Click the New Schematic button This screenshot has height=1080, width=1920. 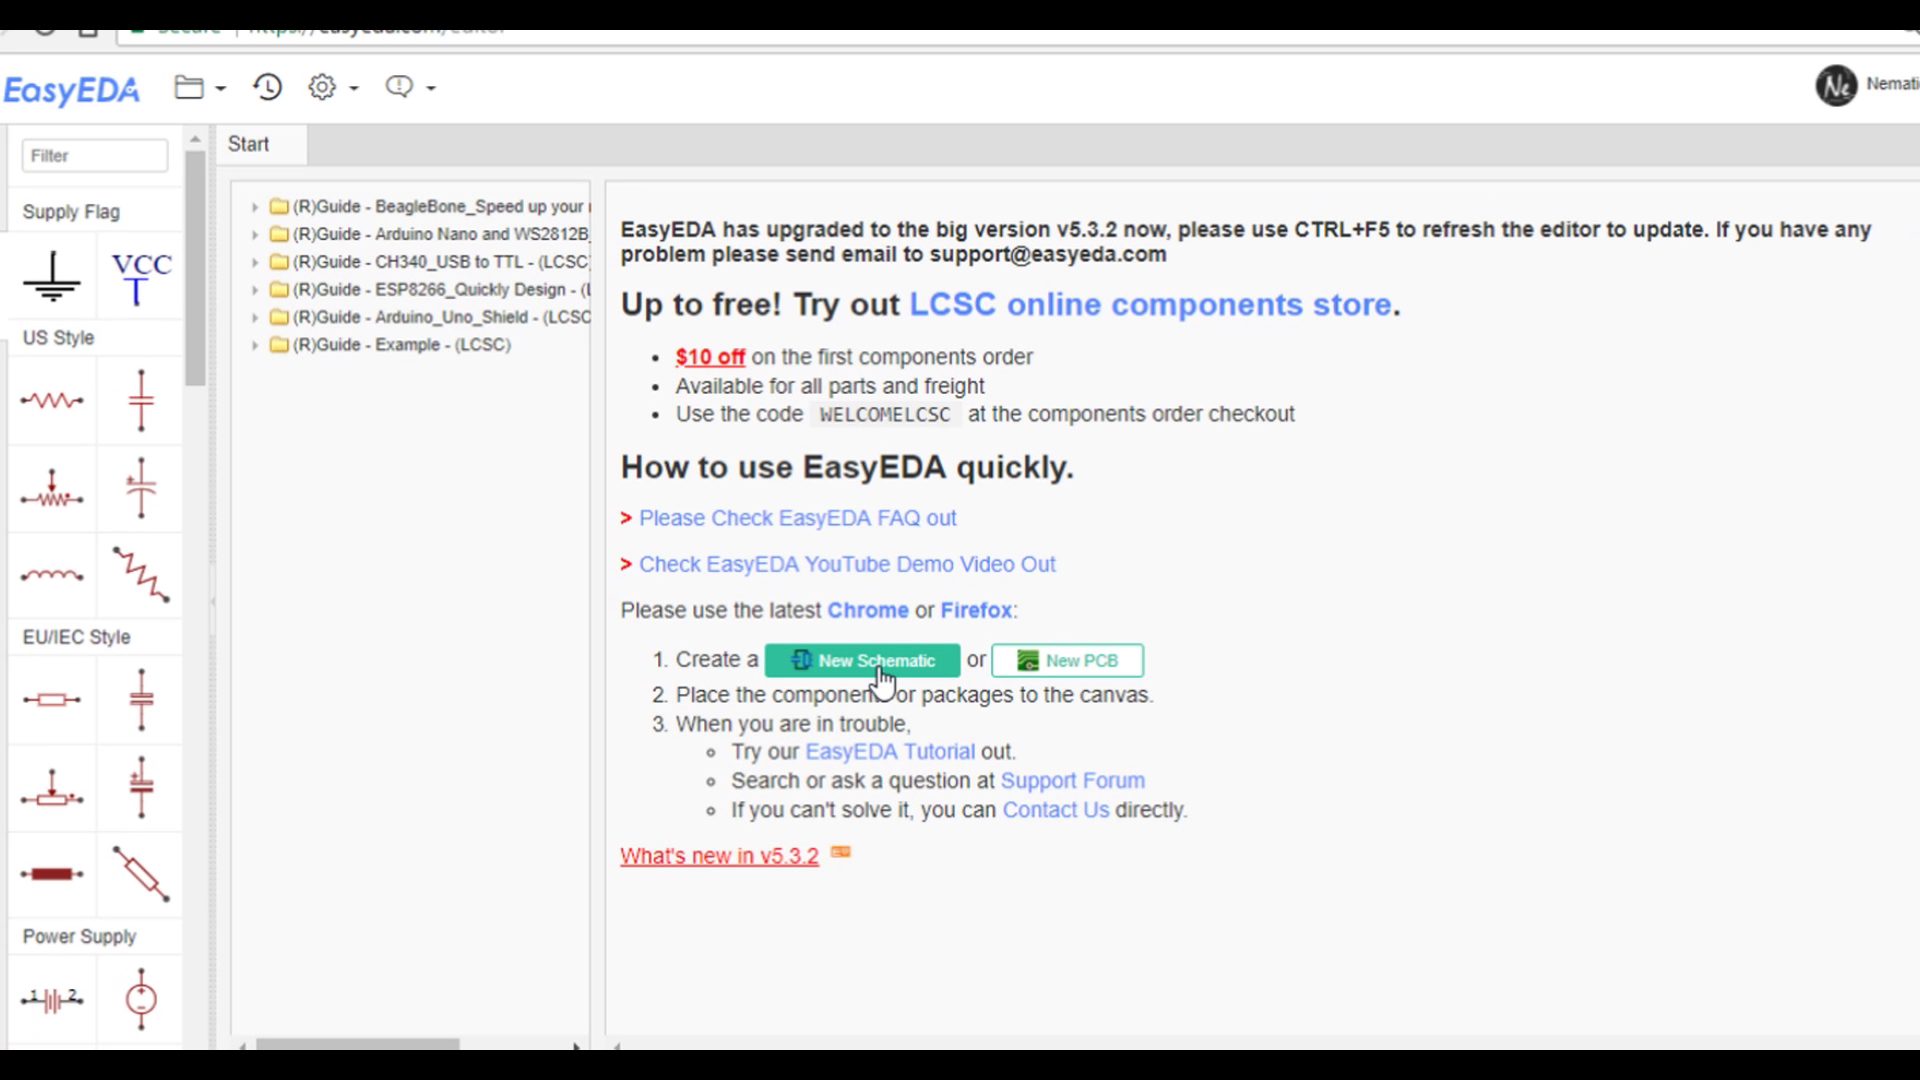coord(862,660)
